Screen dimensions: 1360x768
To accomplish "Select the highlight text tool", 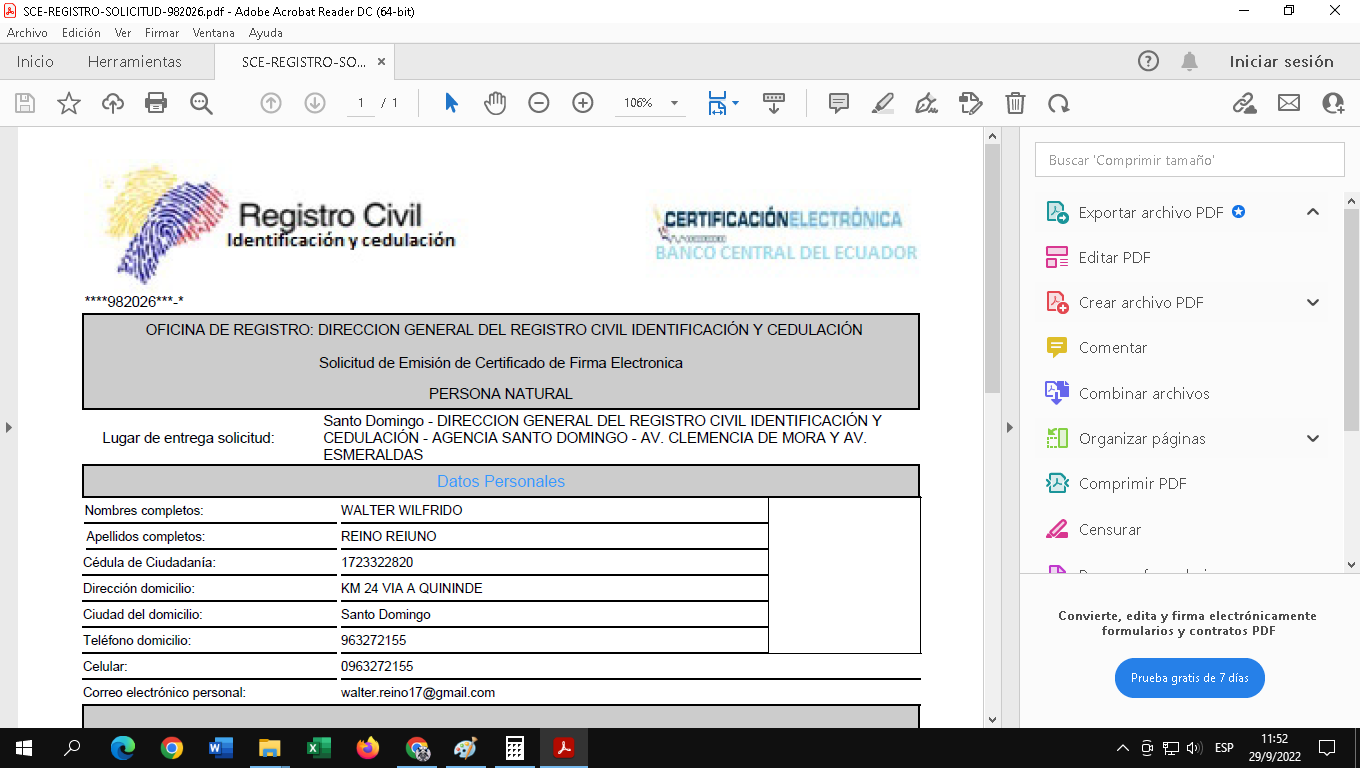I will pyautogui.click(x=883, y=103).
